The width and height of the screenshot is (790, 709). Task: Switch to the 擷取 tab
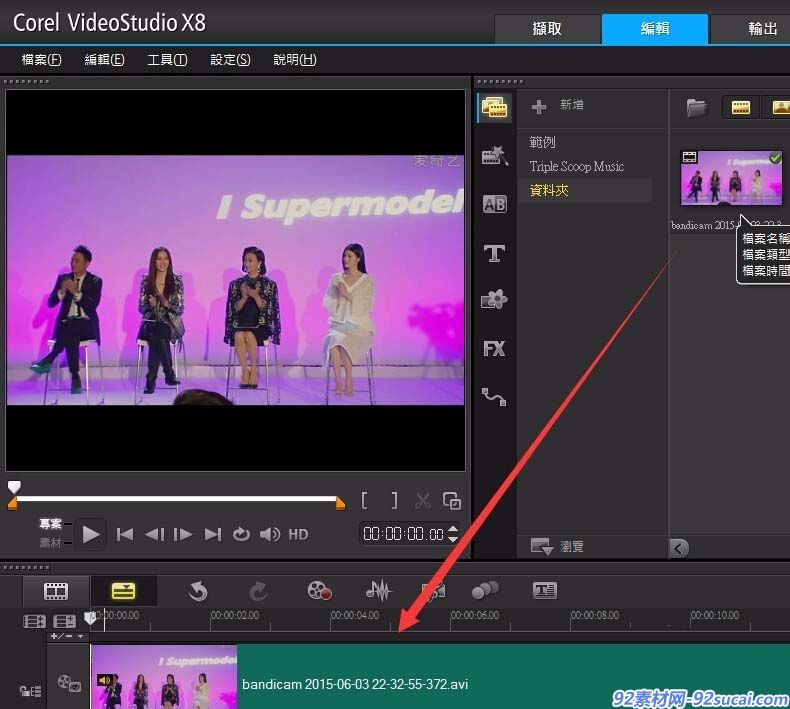coord(547,29)
